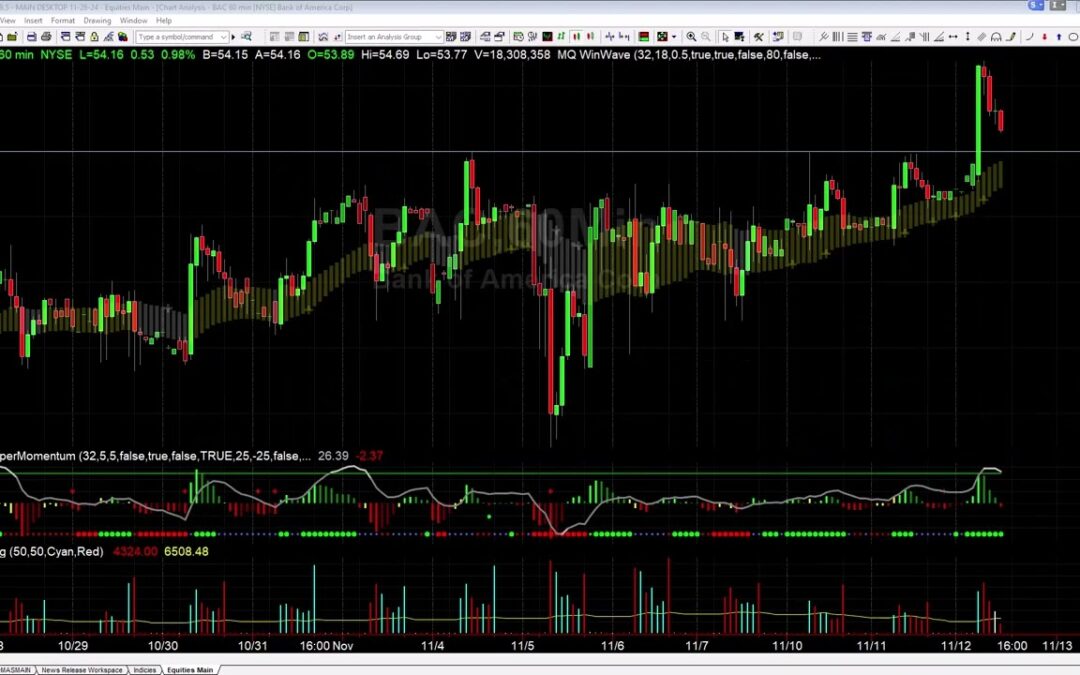Select the crosshair cursor tool
1080x675 pixels.
739,36
